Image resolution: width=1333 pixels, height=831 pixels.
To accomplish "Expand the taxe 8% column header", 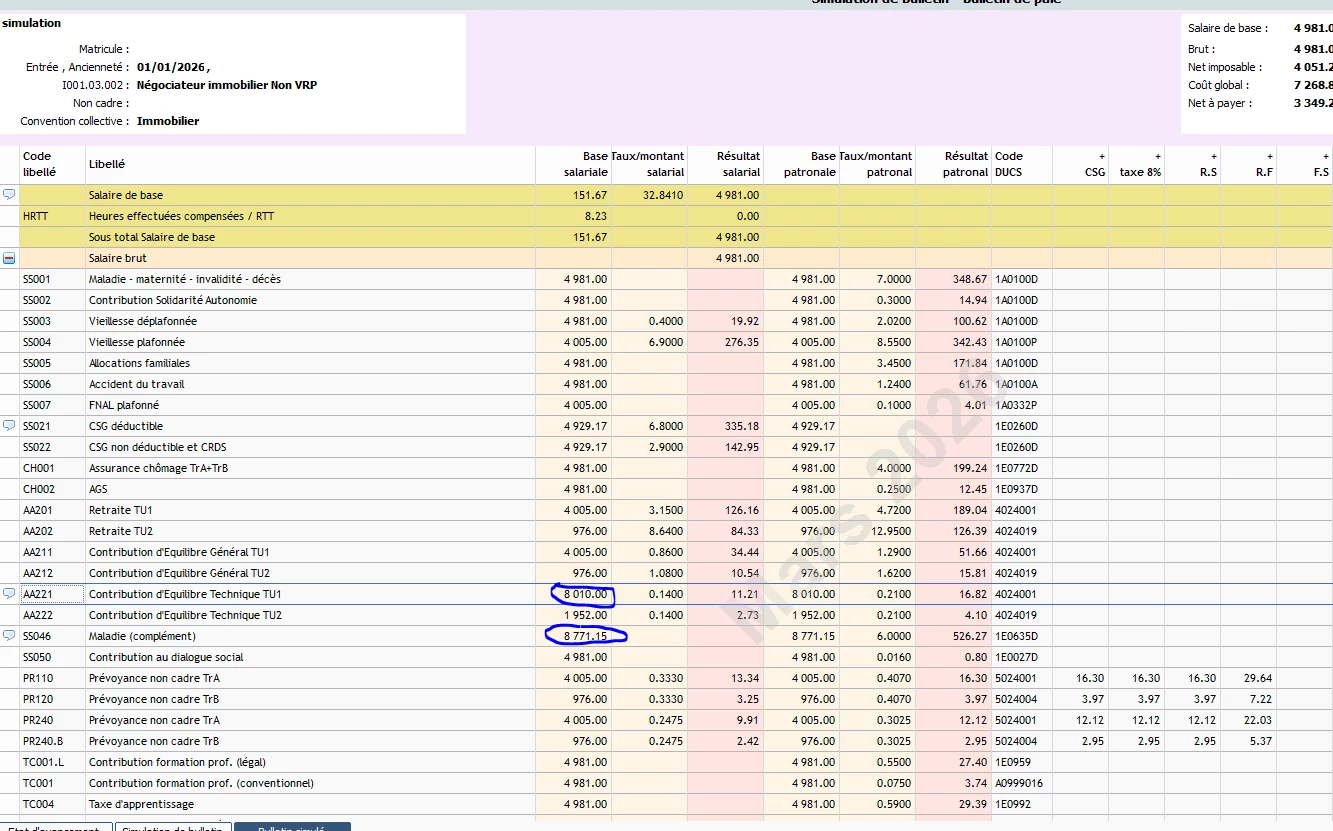I will point(1158,156).
